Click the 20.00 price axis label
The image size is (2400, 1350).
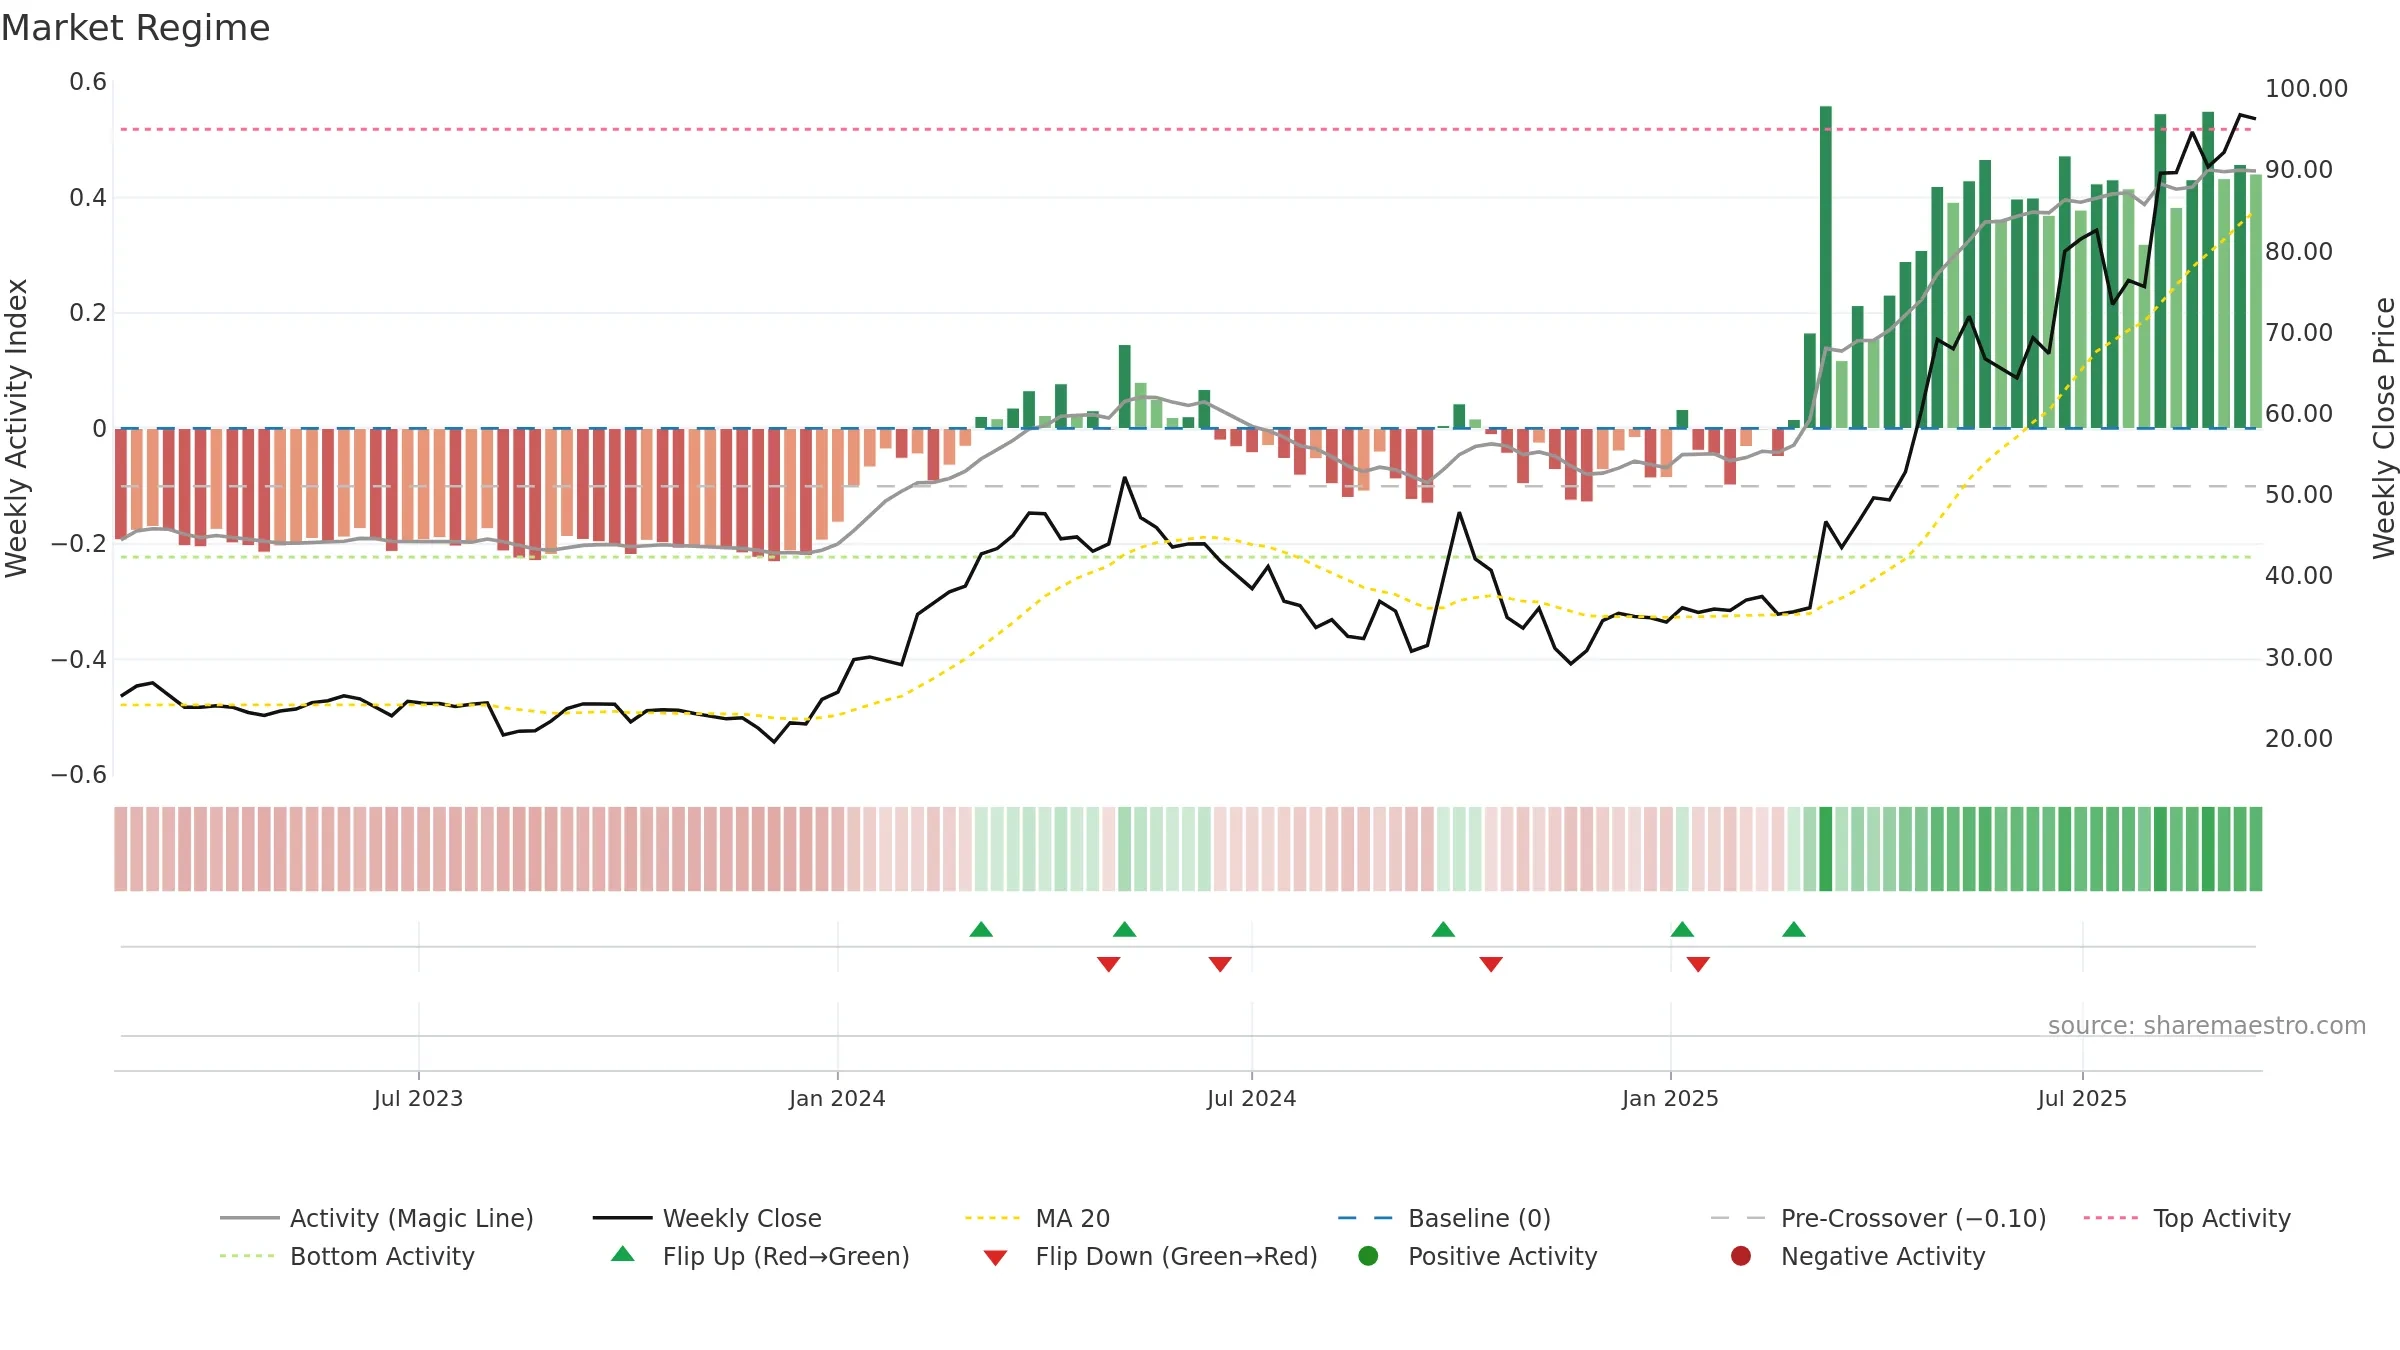[x=2299, y=739]
